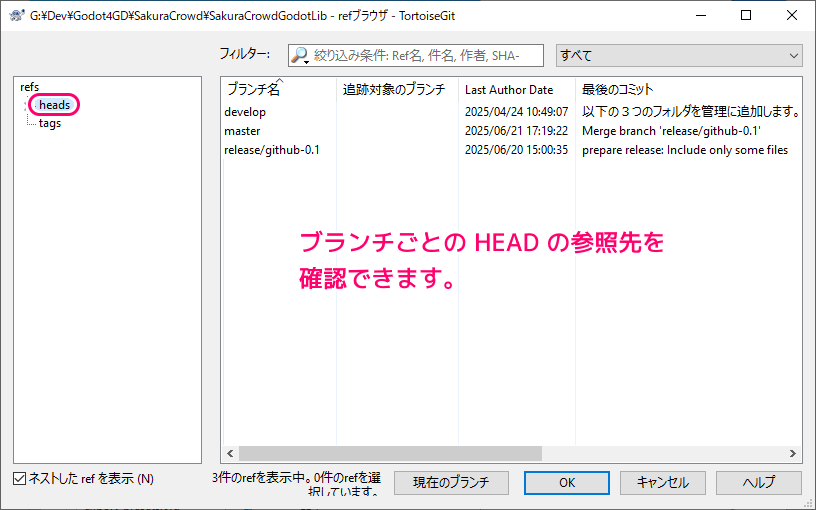This screenshot has height=510, width=816.
Task: Select the refs root node
Action: tap(30, 88)
